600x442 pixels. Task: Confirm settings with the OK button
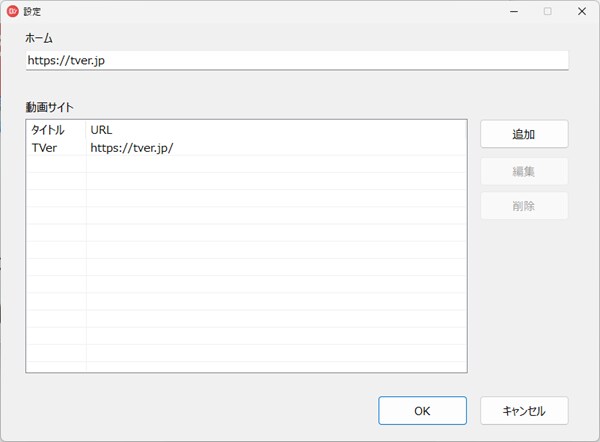coord(422,411)
